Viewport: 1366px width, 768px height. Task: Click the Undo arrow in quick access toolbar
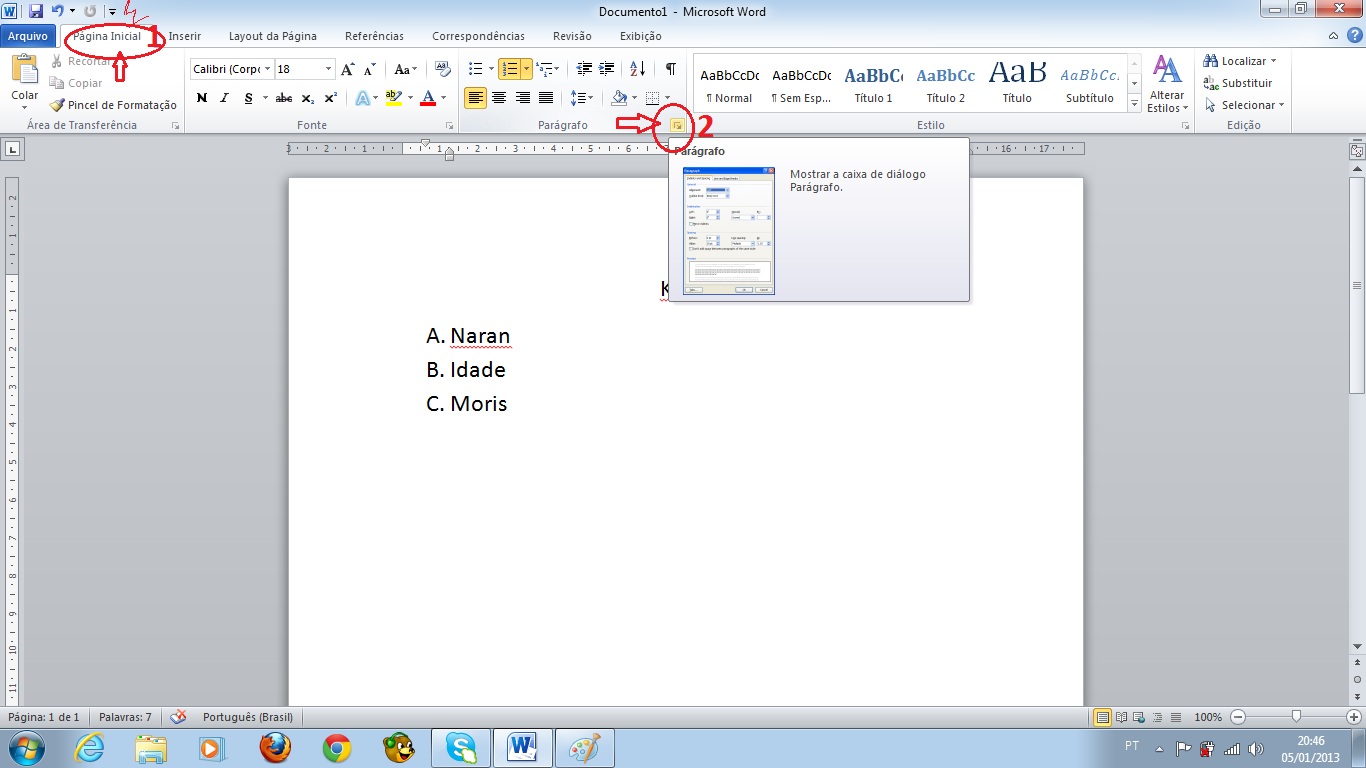58,11
